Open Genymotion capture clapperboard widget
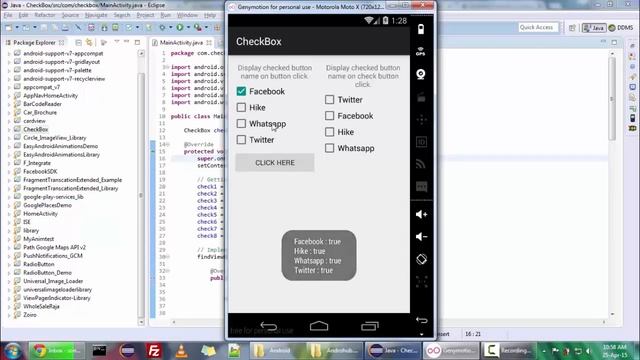The image size is (640, 360). point(421,98)
